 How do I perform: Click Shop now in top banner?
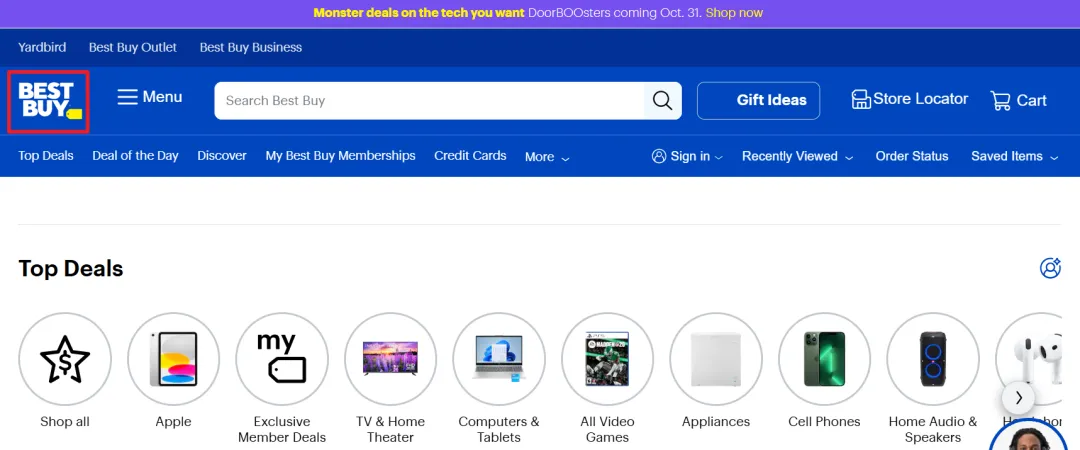[x=734, y=13]
